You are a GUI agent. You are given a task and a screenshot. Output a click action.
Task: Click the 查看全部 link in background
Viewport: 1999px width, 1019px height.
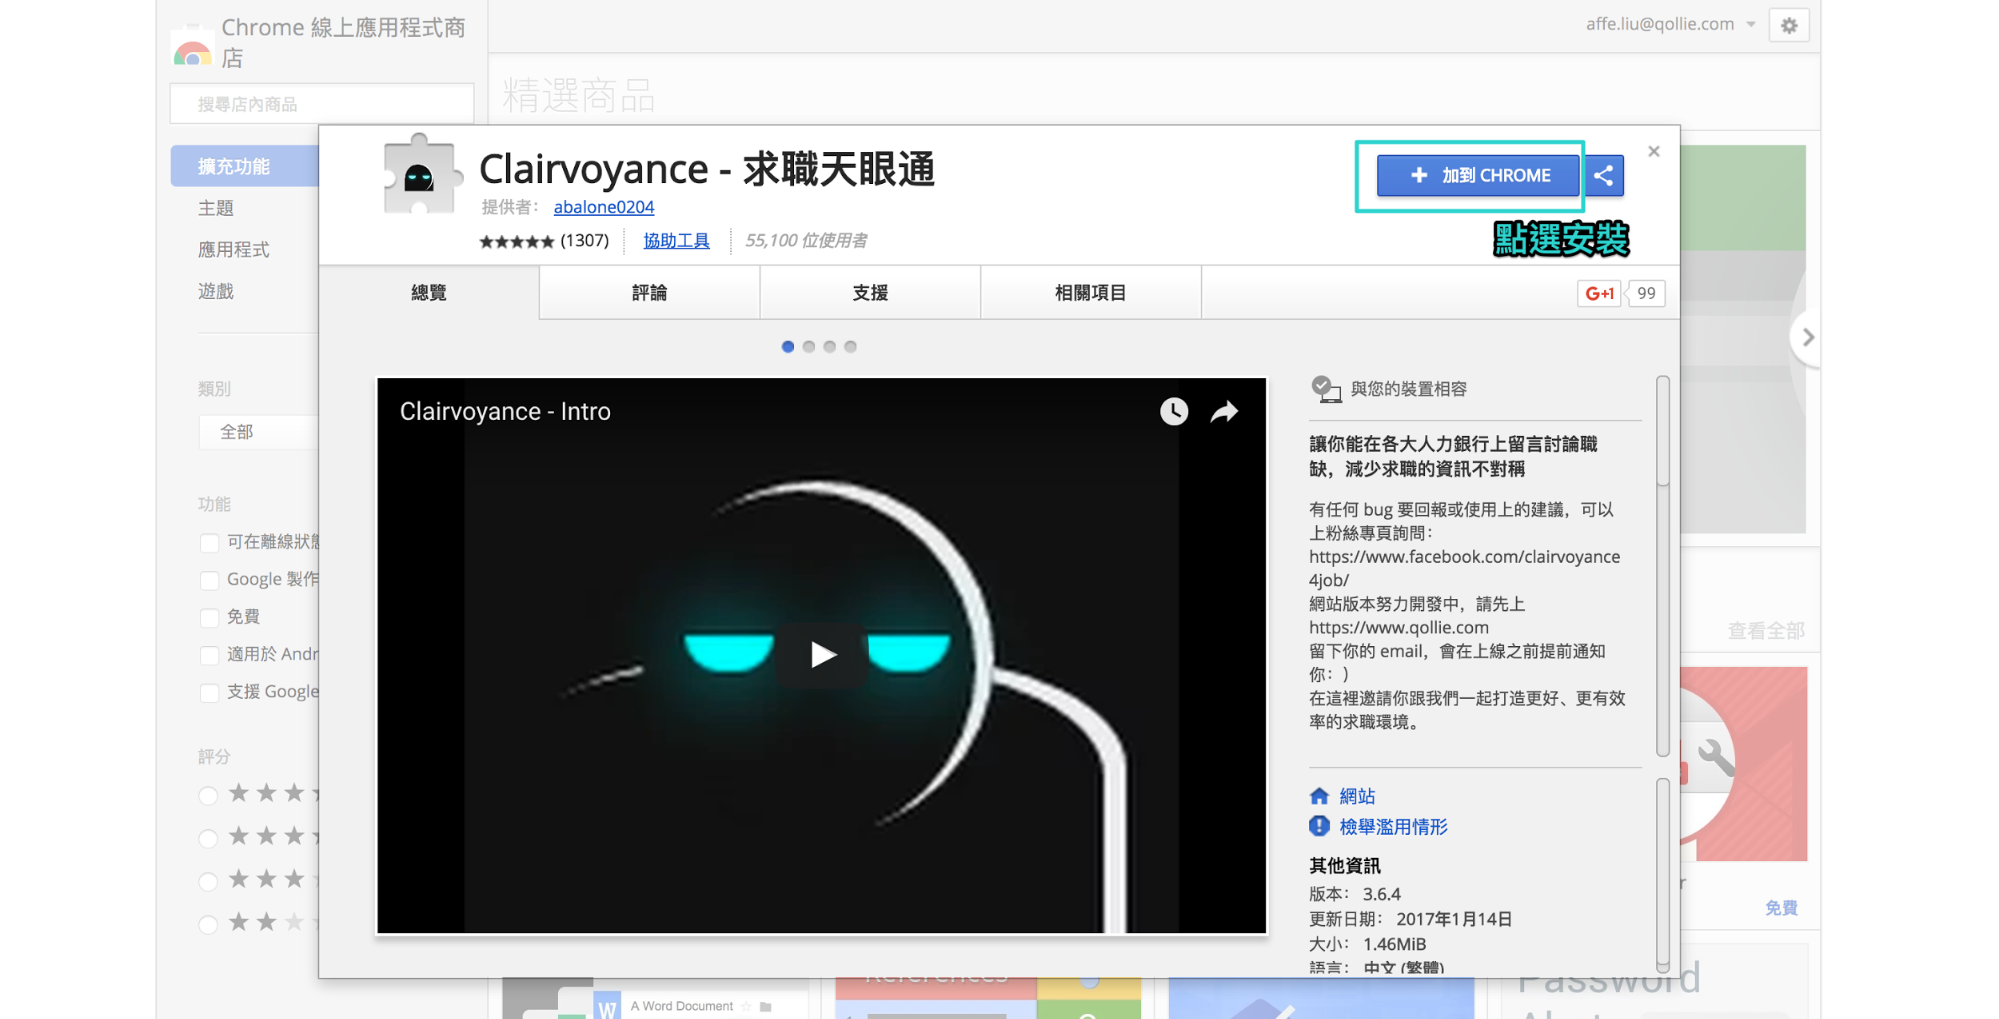pyautogui.click(x=1766, y=631)
